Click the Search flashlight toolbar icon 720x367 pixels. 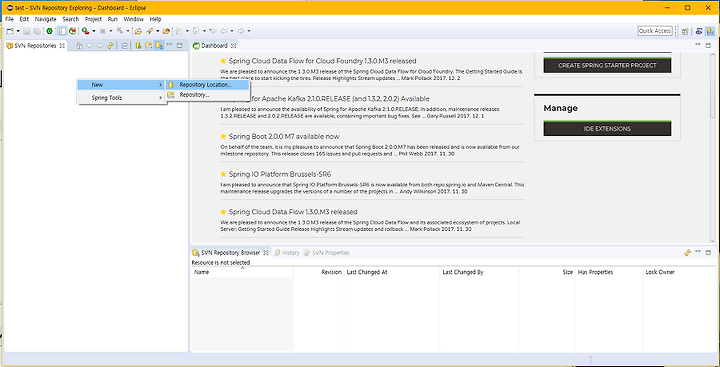tap(149, 31)
